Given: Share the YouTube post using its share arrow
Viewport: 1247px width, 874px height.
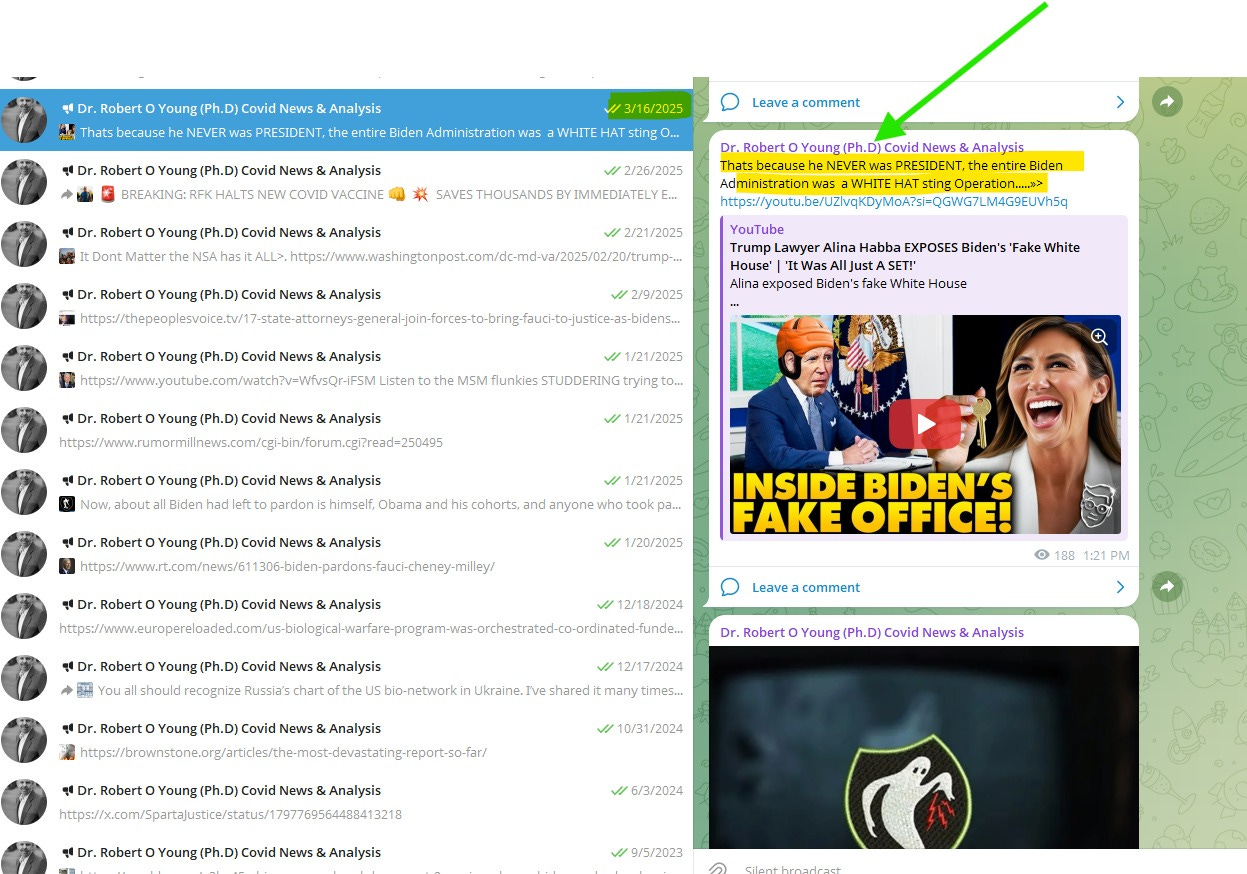Looking at the screenshot, I should click(1166, 586).
